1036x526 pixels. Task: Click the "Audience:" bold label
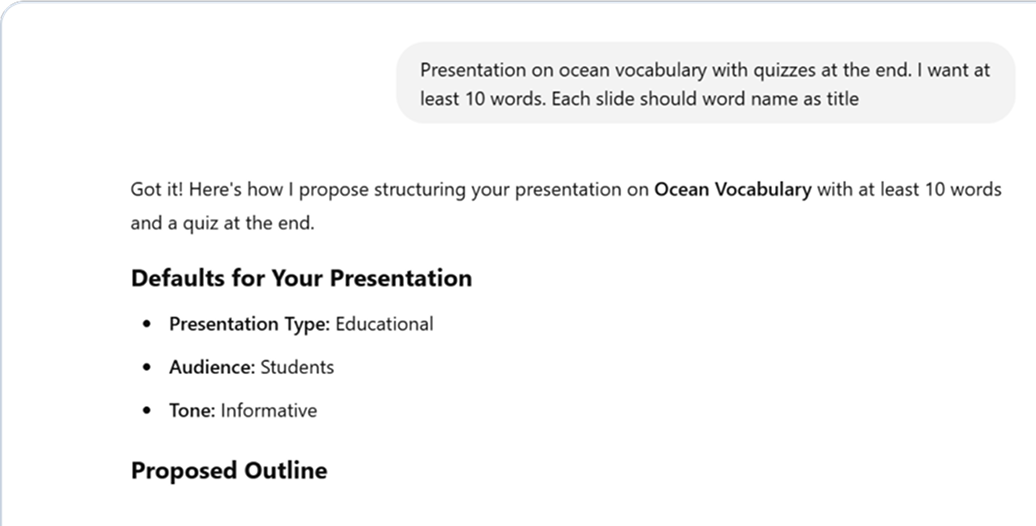click(212, 367)
